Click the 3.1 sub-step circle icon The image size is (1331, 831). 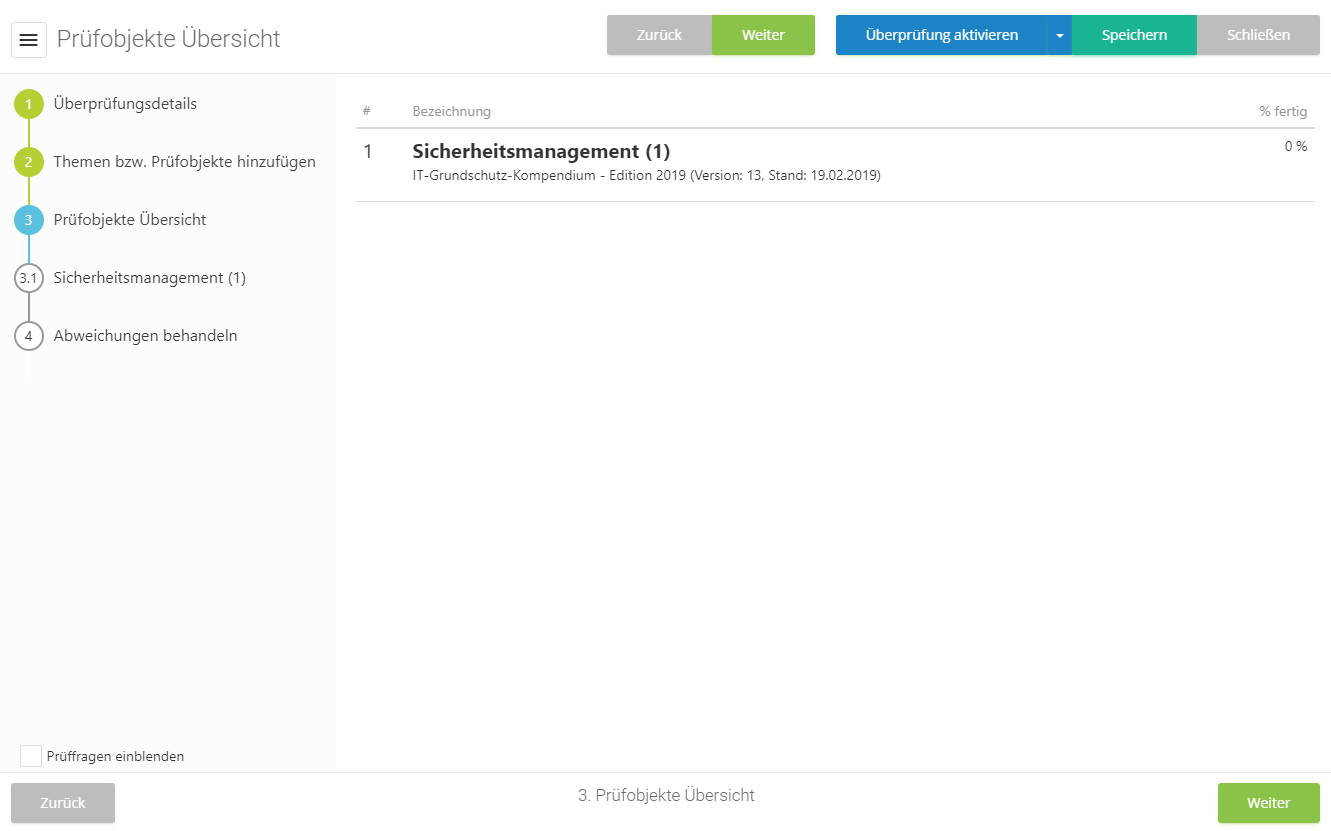point(29,278)
